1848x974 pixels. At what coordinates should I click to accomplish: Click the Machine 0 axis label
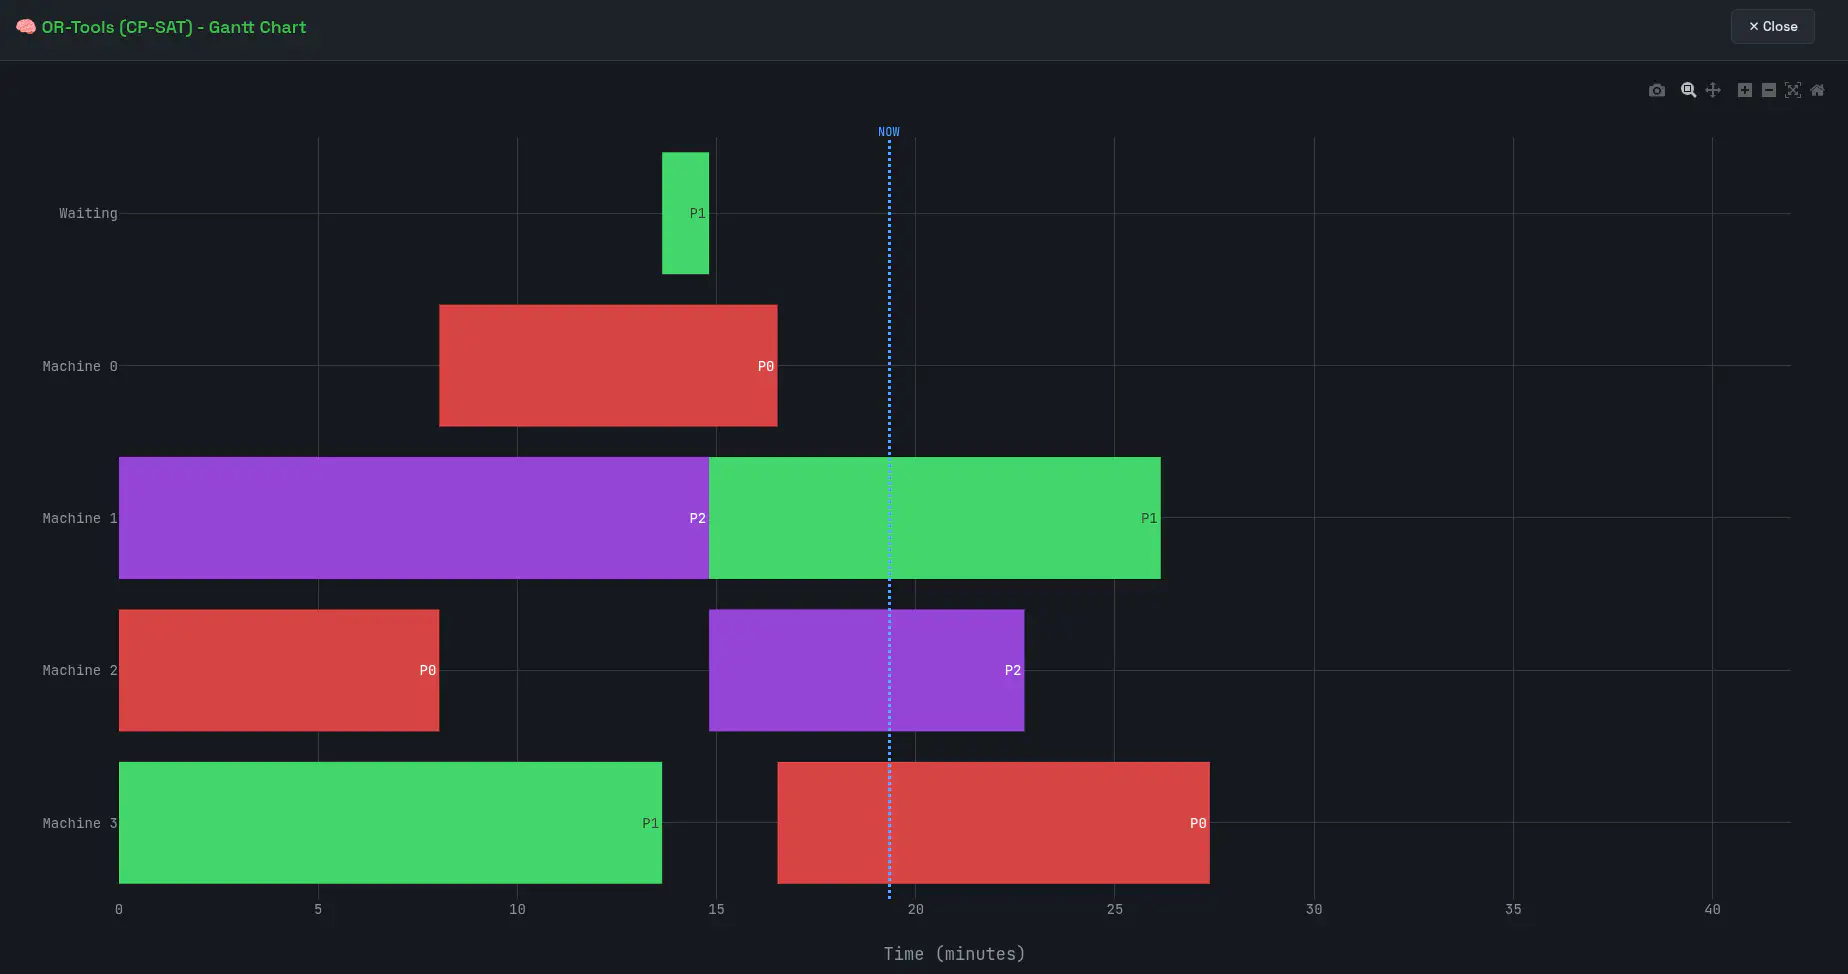[80, 366]
